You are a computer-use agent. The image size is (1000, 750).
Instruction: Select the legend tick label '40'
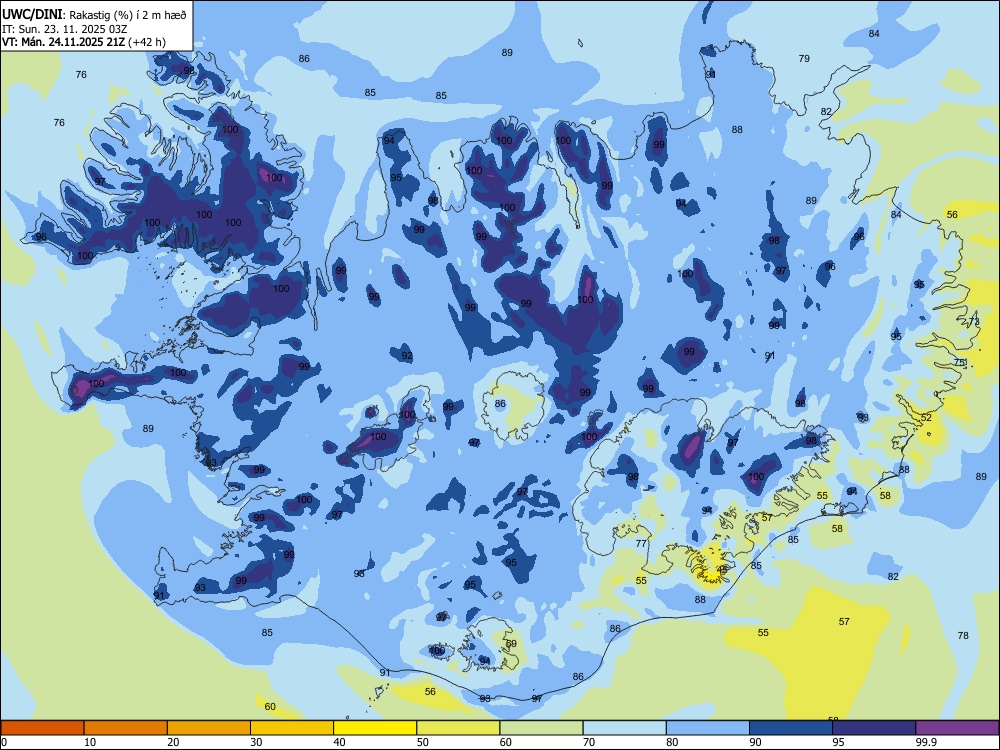point(340,742)
